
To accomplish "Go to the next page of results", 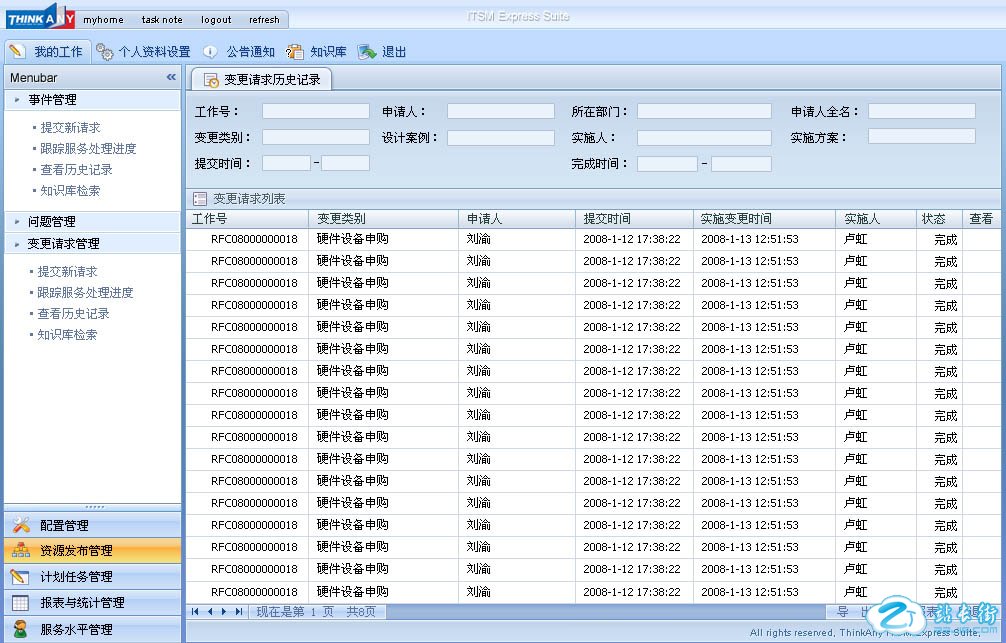I will point(224,611).
